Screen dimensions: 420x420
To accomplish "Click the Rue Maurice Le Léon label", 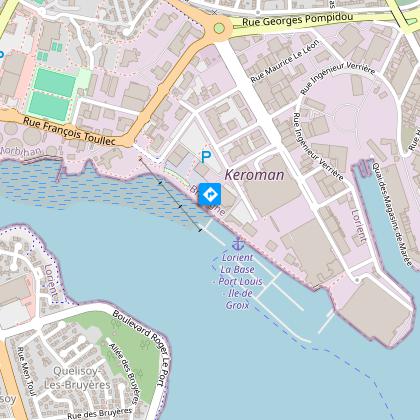I will pos(285,61).
